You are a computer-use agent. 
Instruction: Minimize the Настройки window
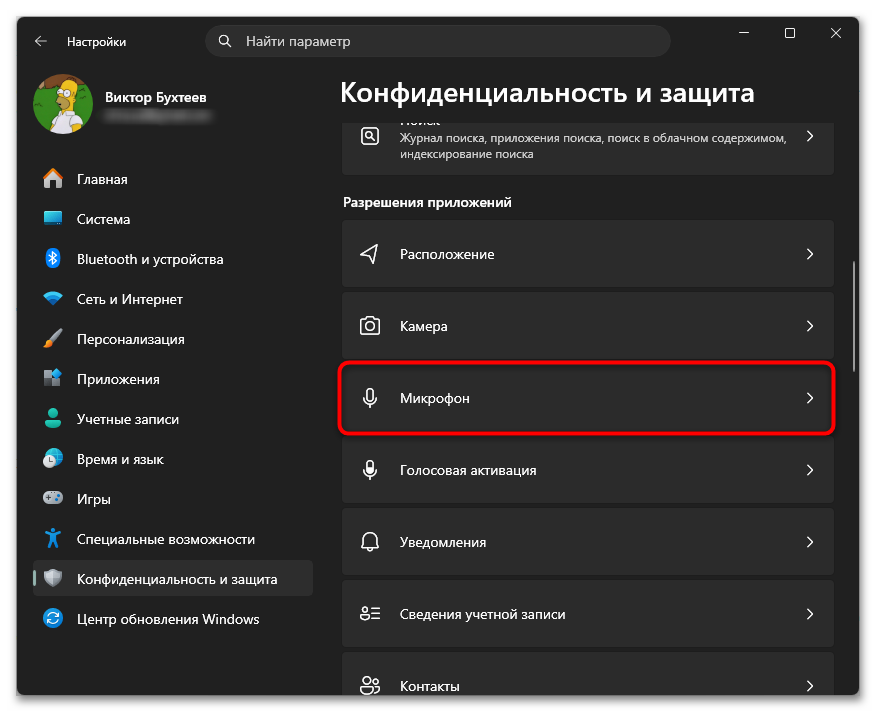744,33
